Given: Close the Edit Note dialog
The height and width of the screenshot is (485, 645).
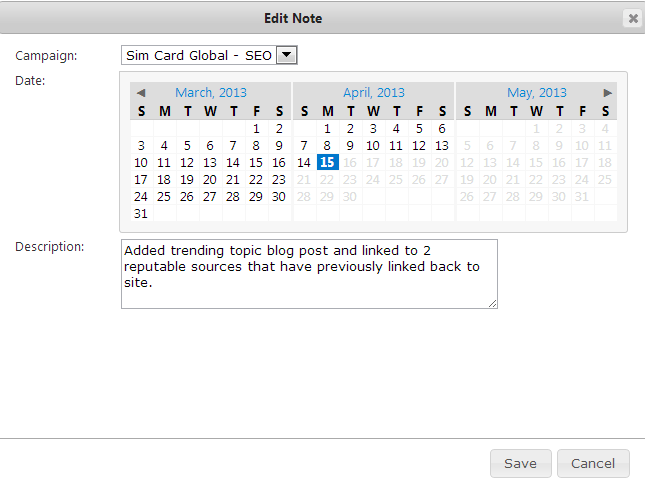Looking at the screenshot, I should coord(632,18).
